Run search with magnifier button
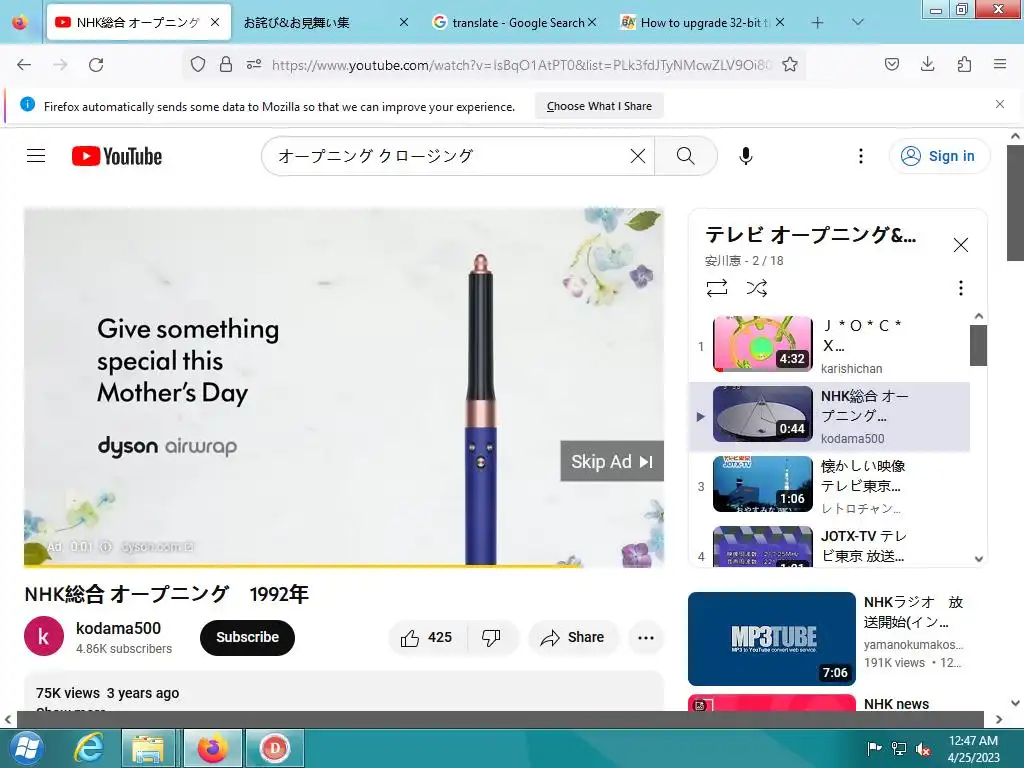The height and width of the screenshot is (768, 1024). tap(686, 155)
